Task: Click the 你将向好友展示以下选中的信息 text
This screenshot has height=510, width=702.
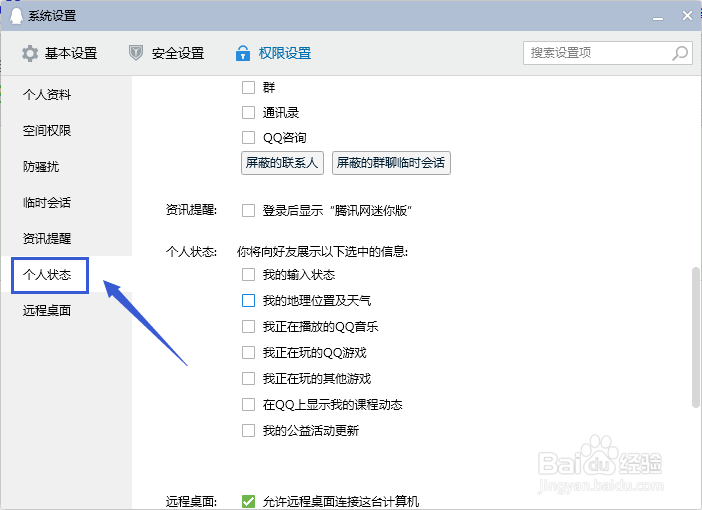Action: (x=322, y=252)
